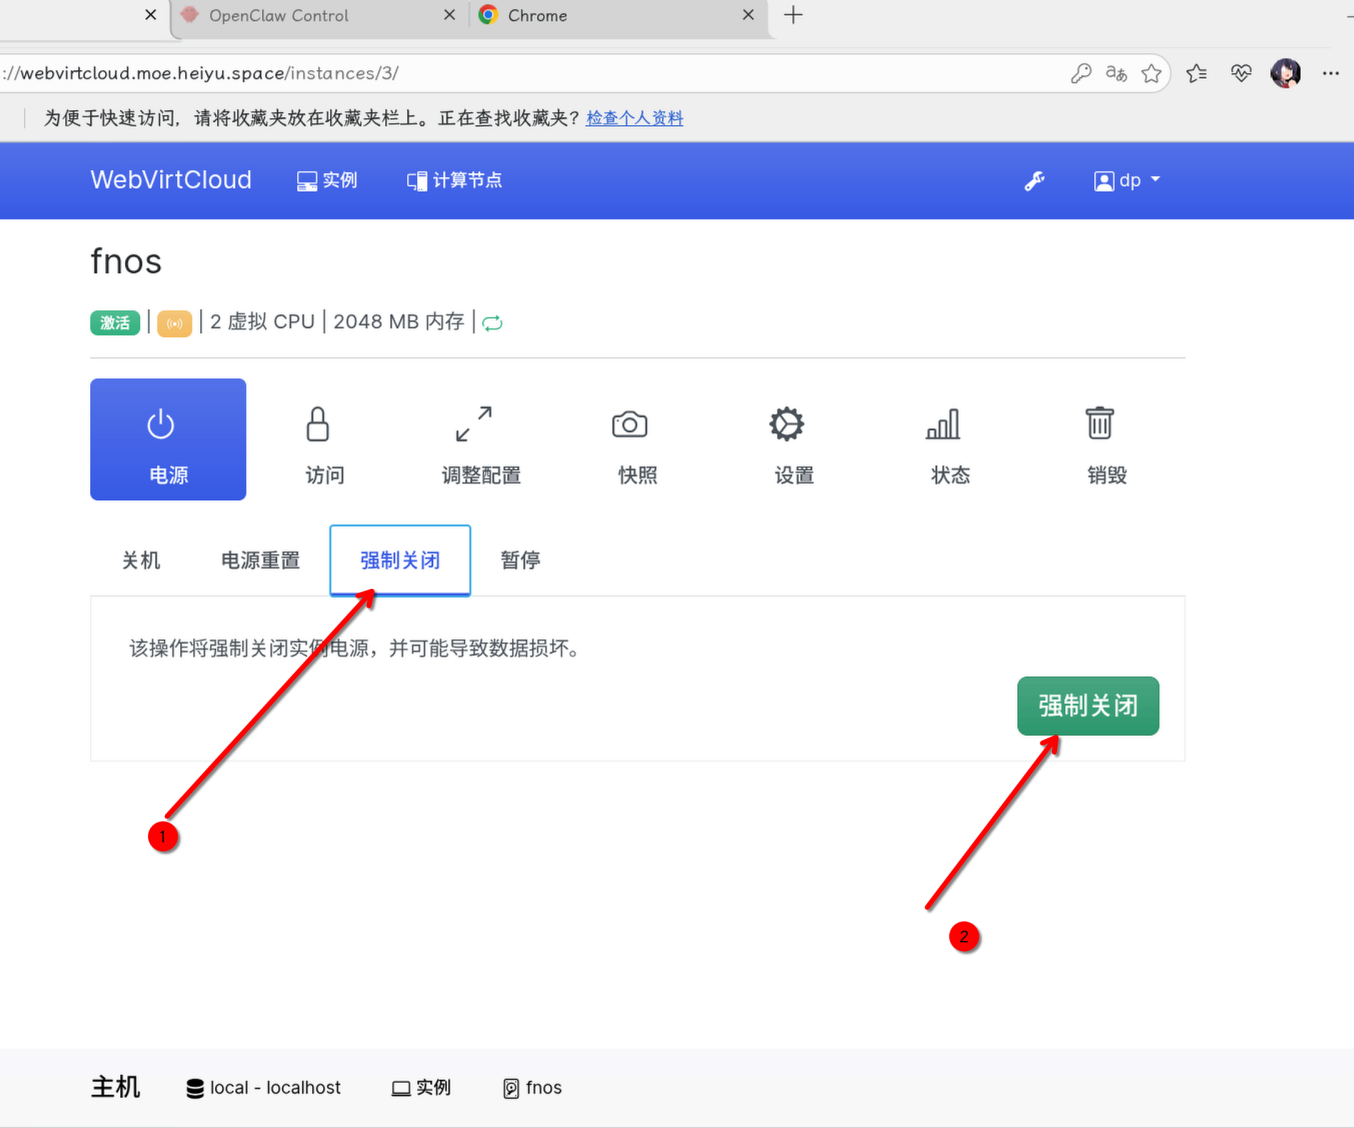This screenshot has width=1354, height=1128.
Task: Open the 电源 power section
Action: click(168, 439)
